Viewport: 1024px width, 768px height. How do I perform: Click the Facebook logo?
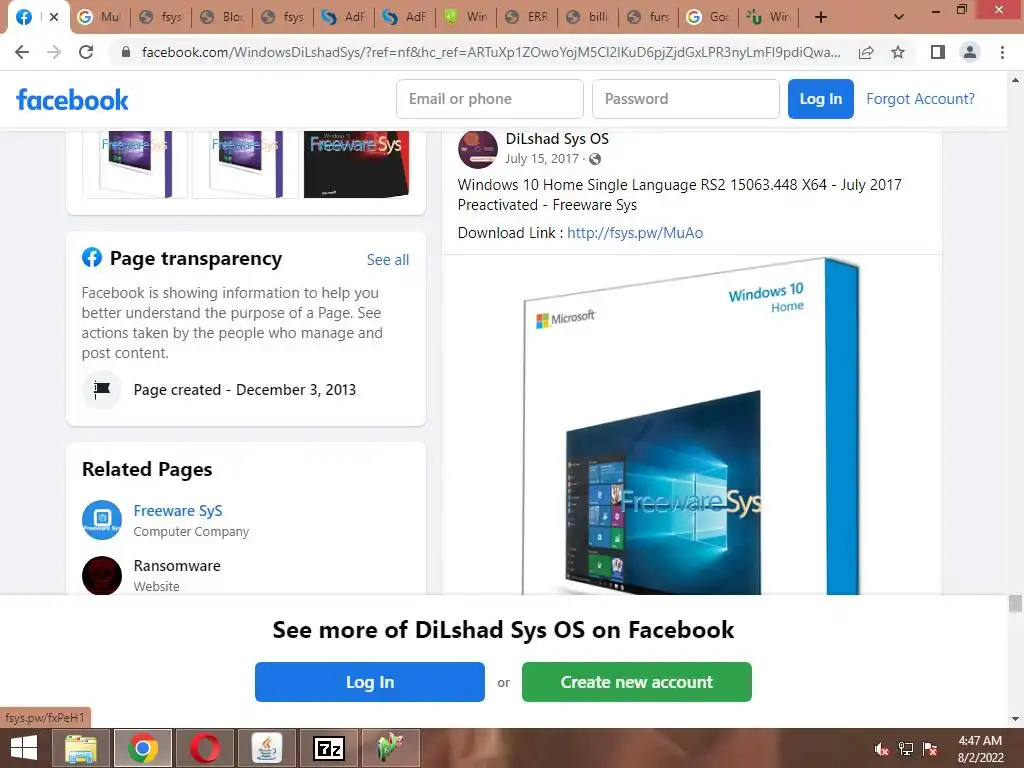pyautogui.click(x=72, y=100)
